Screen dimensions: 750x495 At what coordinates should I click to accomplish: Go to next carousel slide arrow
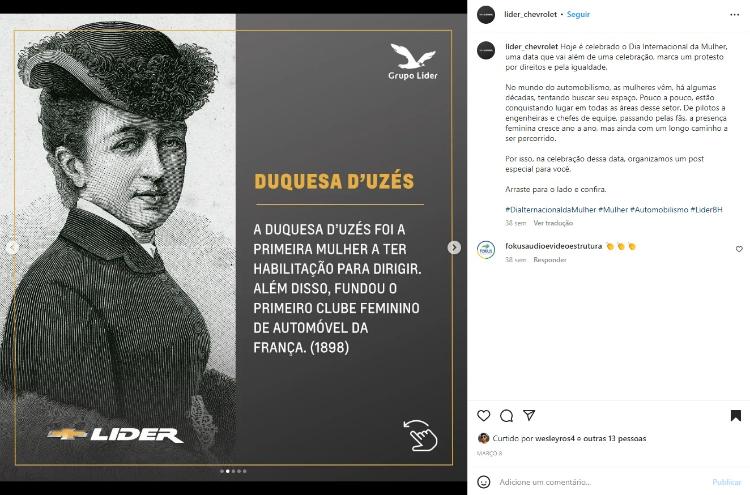tap(454, 247)
